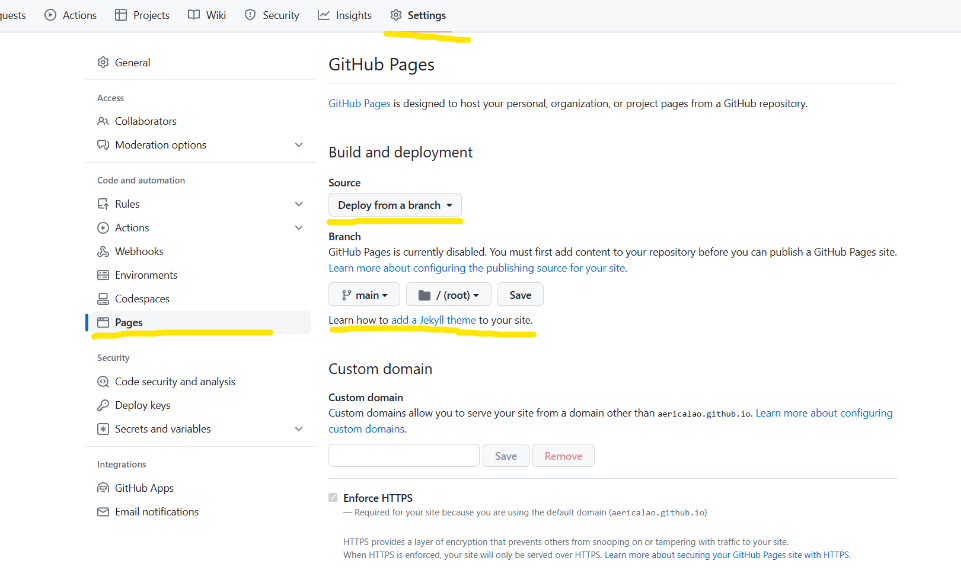Open the main branch selector dropdown
The image size is (961, 586).
point(364,295)
